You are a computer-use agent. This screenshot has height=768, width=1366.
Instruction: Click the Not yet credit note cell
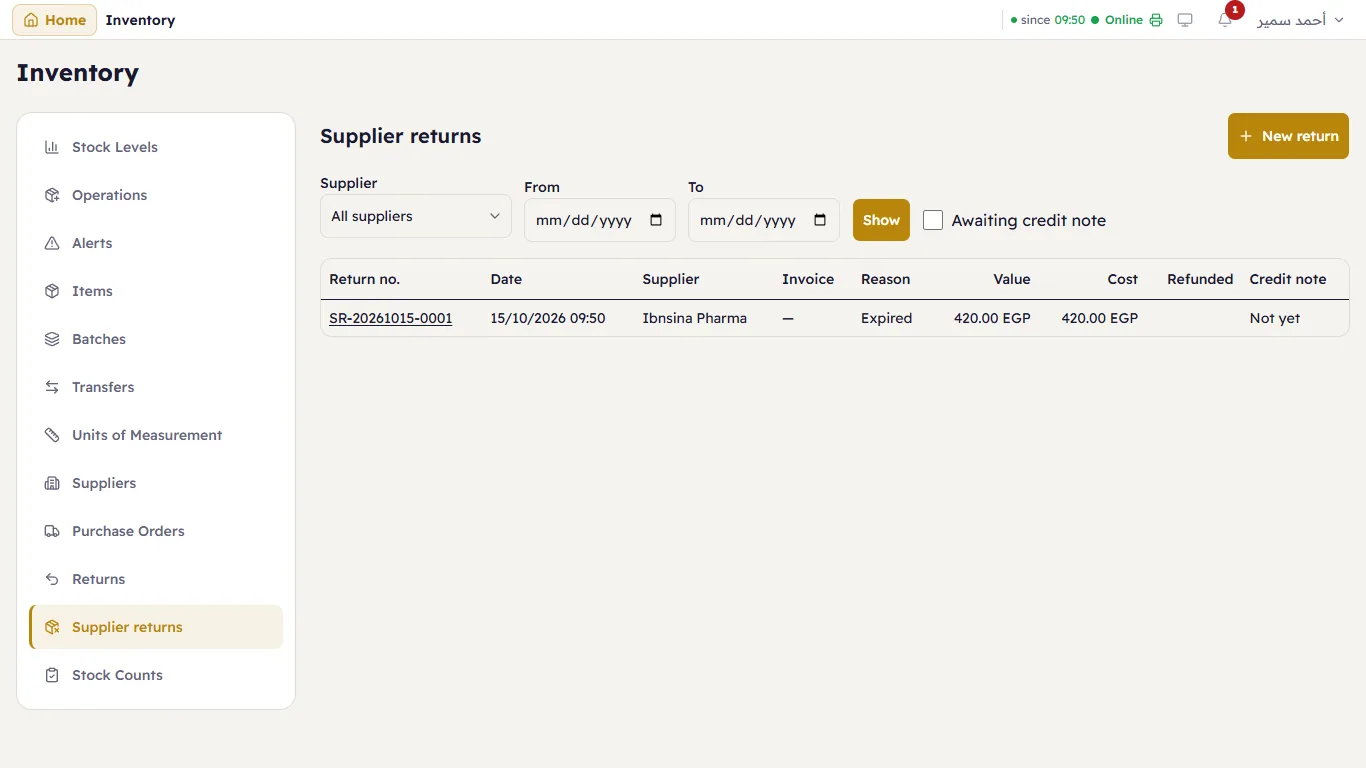point(1275,318)
